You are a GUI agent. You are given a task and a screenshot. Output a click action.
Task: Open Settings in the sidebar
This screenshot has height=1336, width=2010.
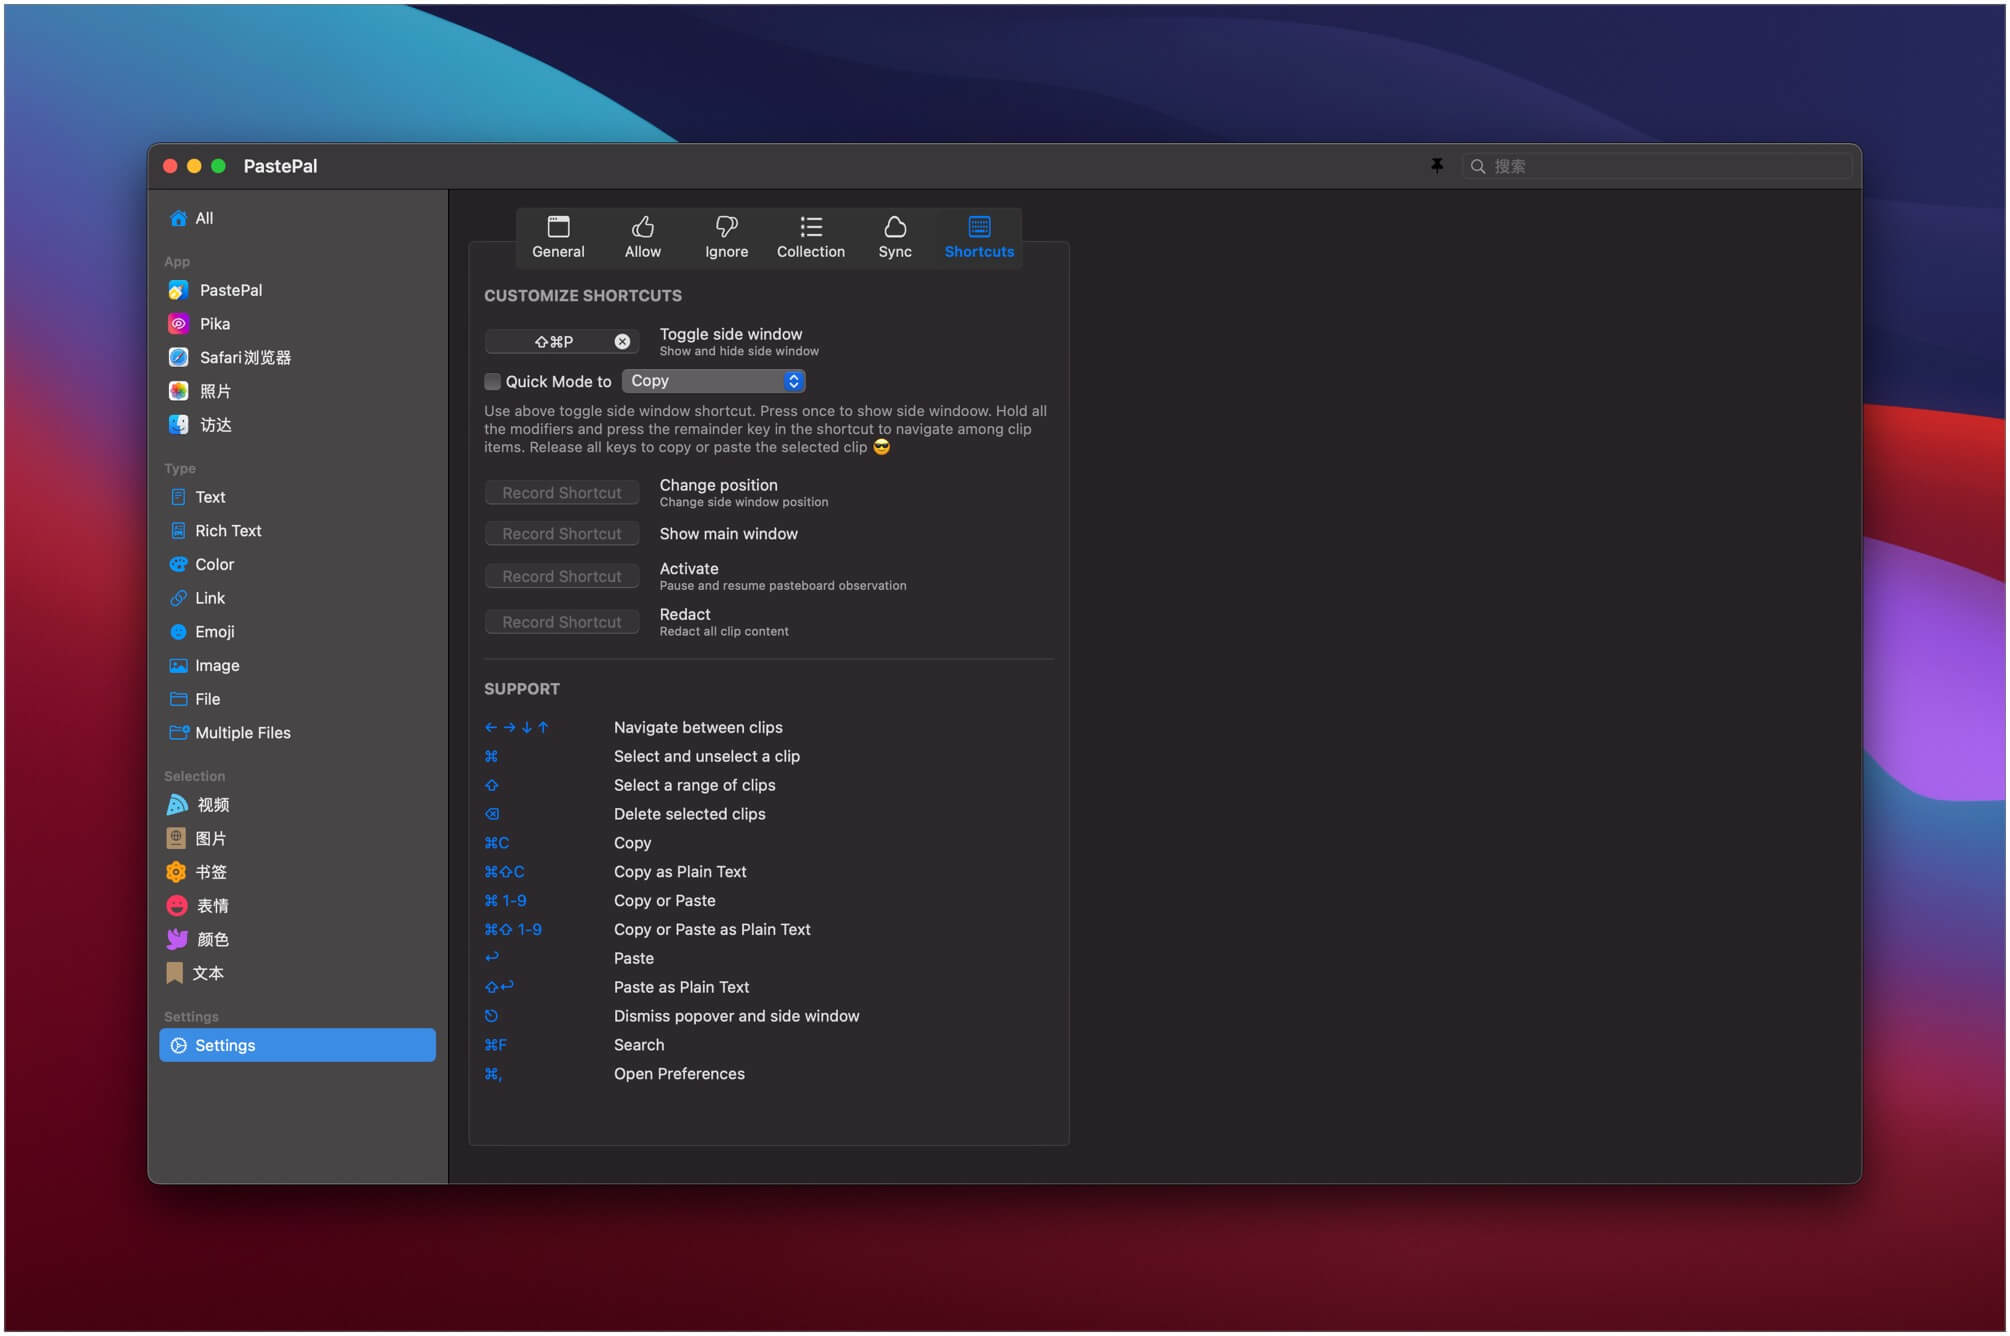point(297,1045)
